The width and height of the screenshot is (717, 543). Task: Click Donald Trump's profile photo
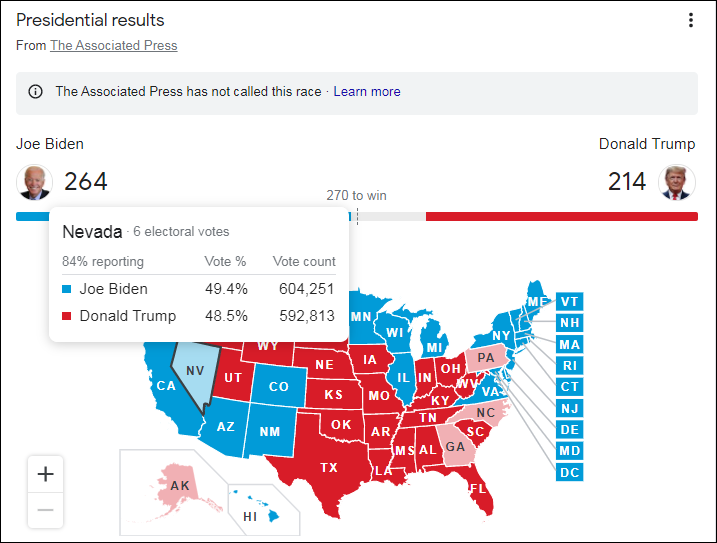(677, 182)
